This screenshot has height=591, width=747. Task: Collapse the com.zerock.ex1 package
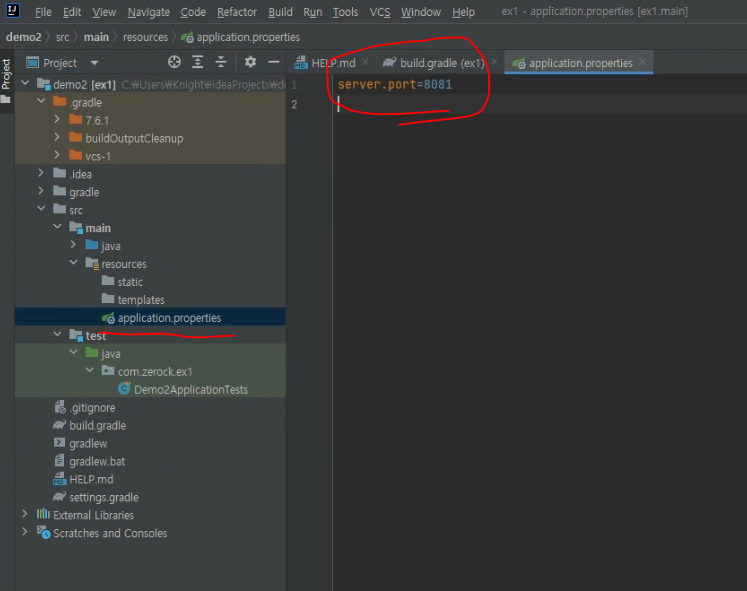90,370
